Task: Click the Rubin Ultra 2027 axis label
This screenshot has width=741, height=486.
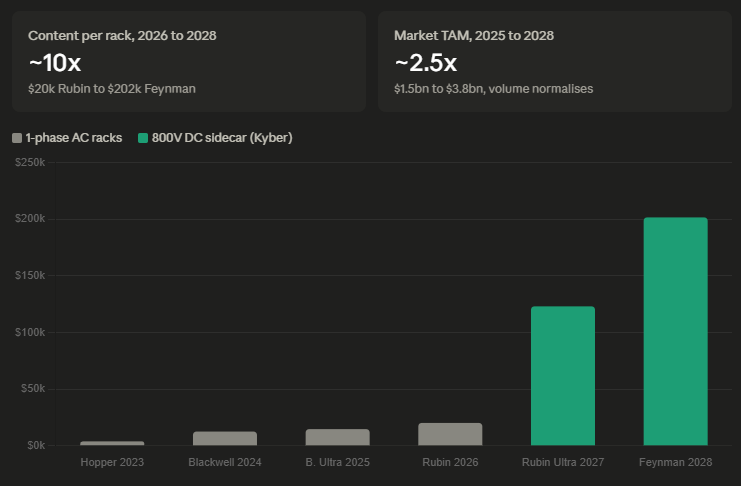Action: click(563, 462)
